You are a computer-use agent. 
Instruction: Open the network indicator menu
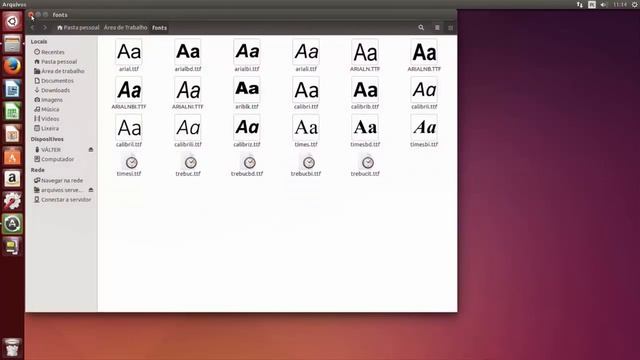coord(580,4)
